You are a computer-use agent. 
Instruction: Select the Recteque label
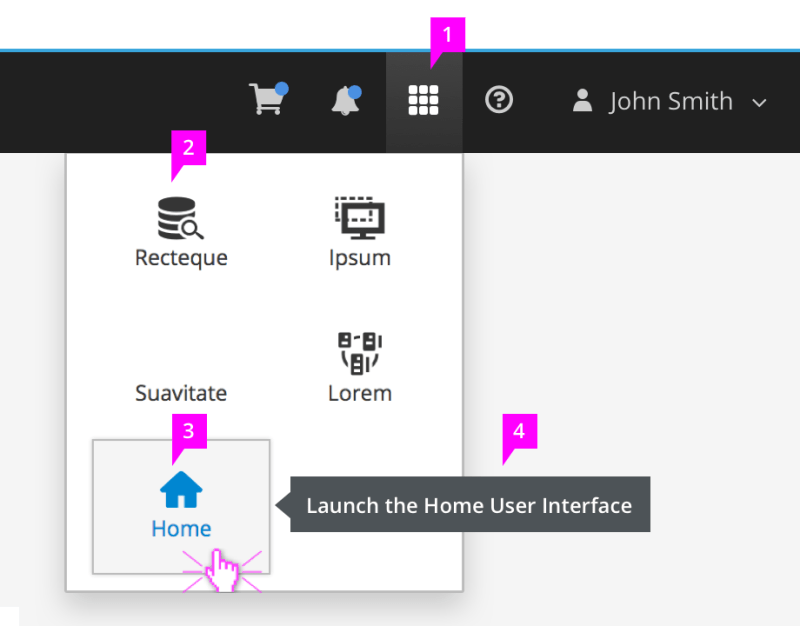tap(181, 258)
